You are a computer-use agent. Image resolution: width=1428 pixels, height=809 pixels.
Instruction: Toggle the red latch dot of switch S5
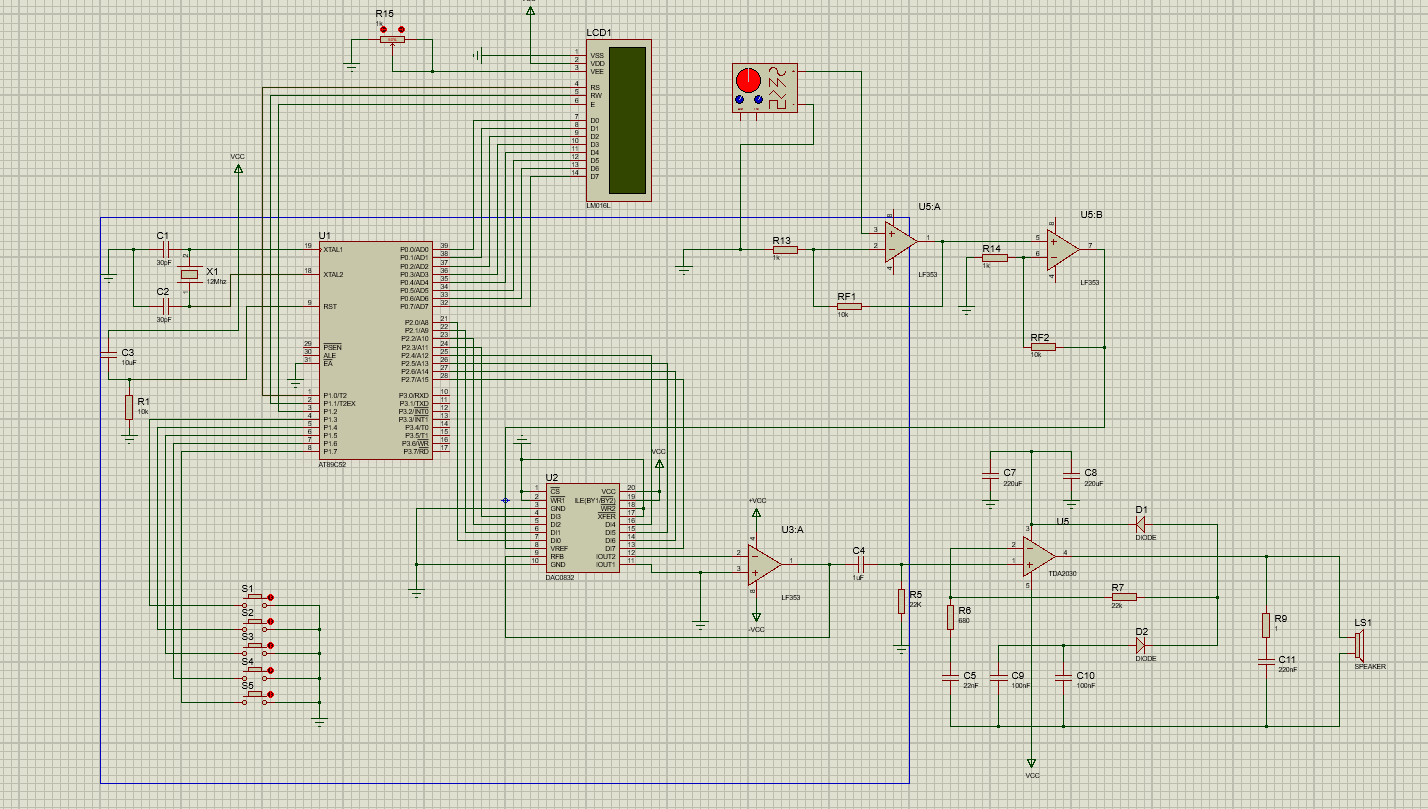click(270, 694)
